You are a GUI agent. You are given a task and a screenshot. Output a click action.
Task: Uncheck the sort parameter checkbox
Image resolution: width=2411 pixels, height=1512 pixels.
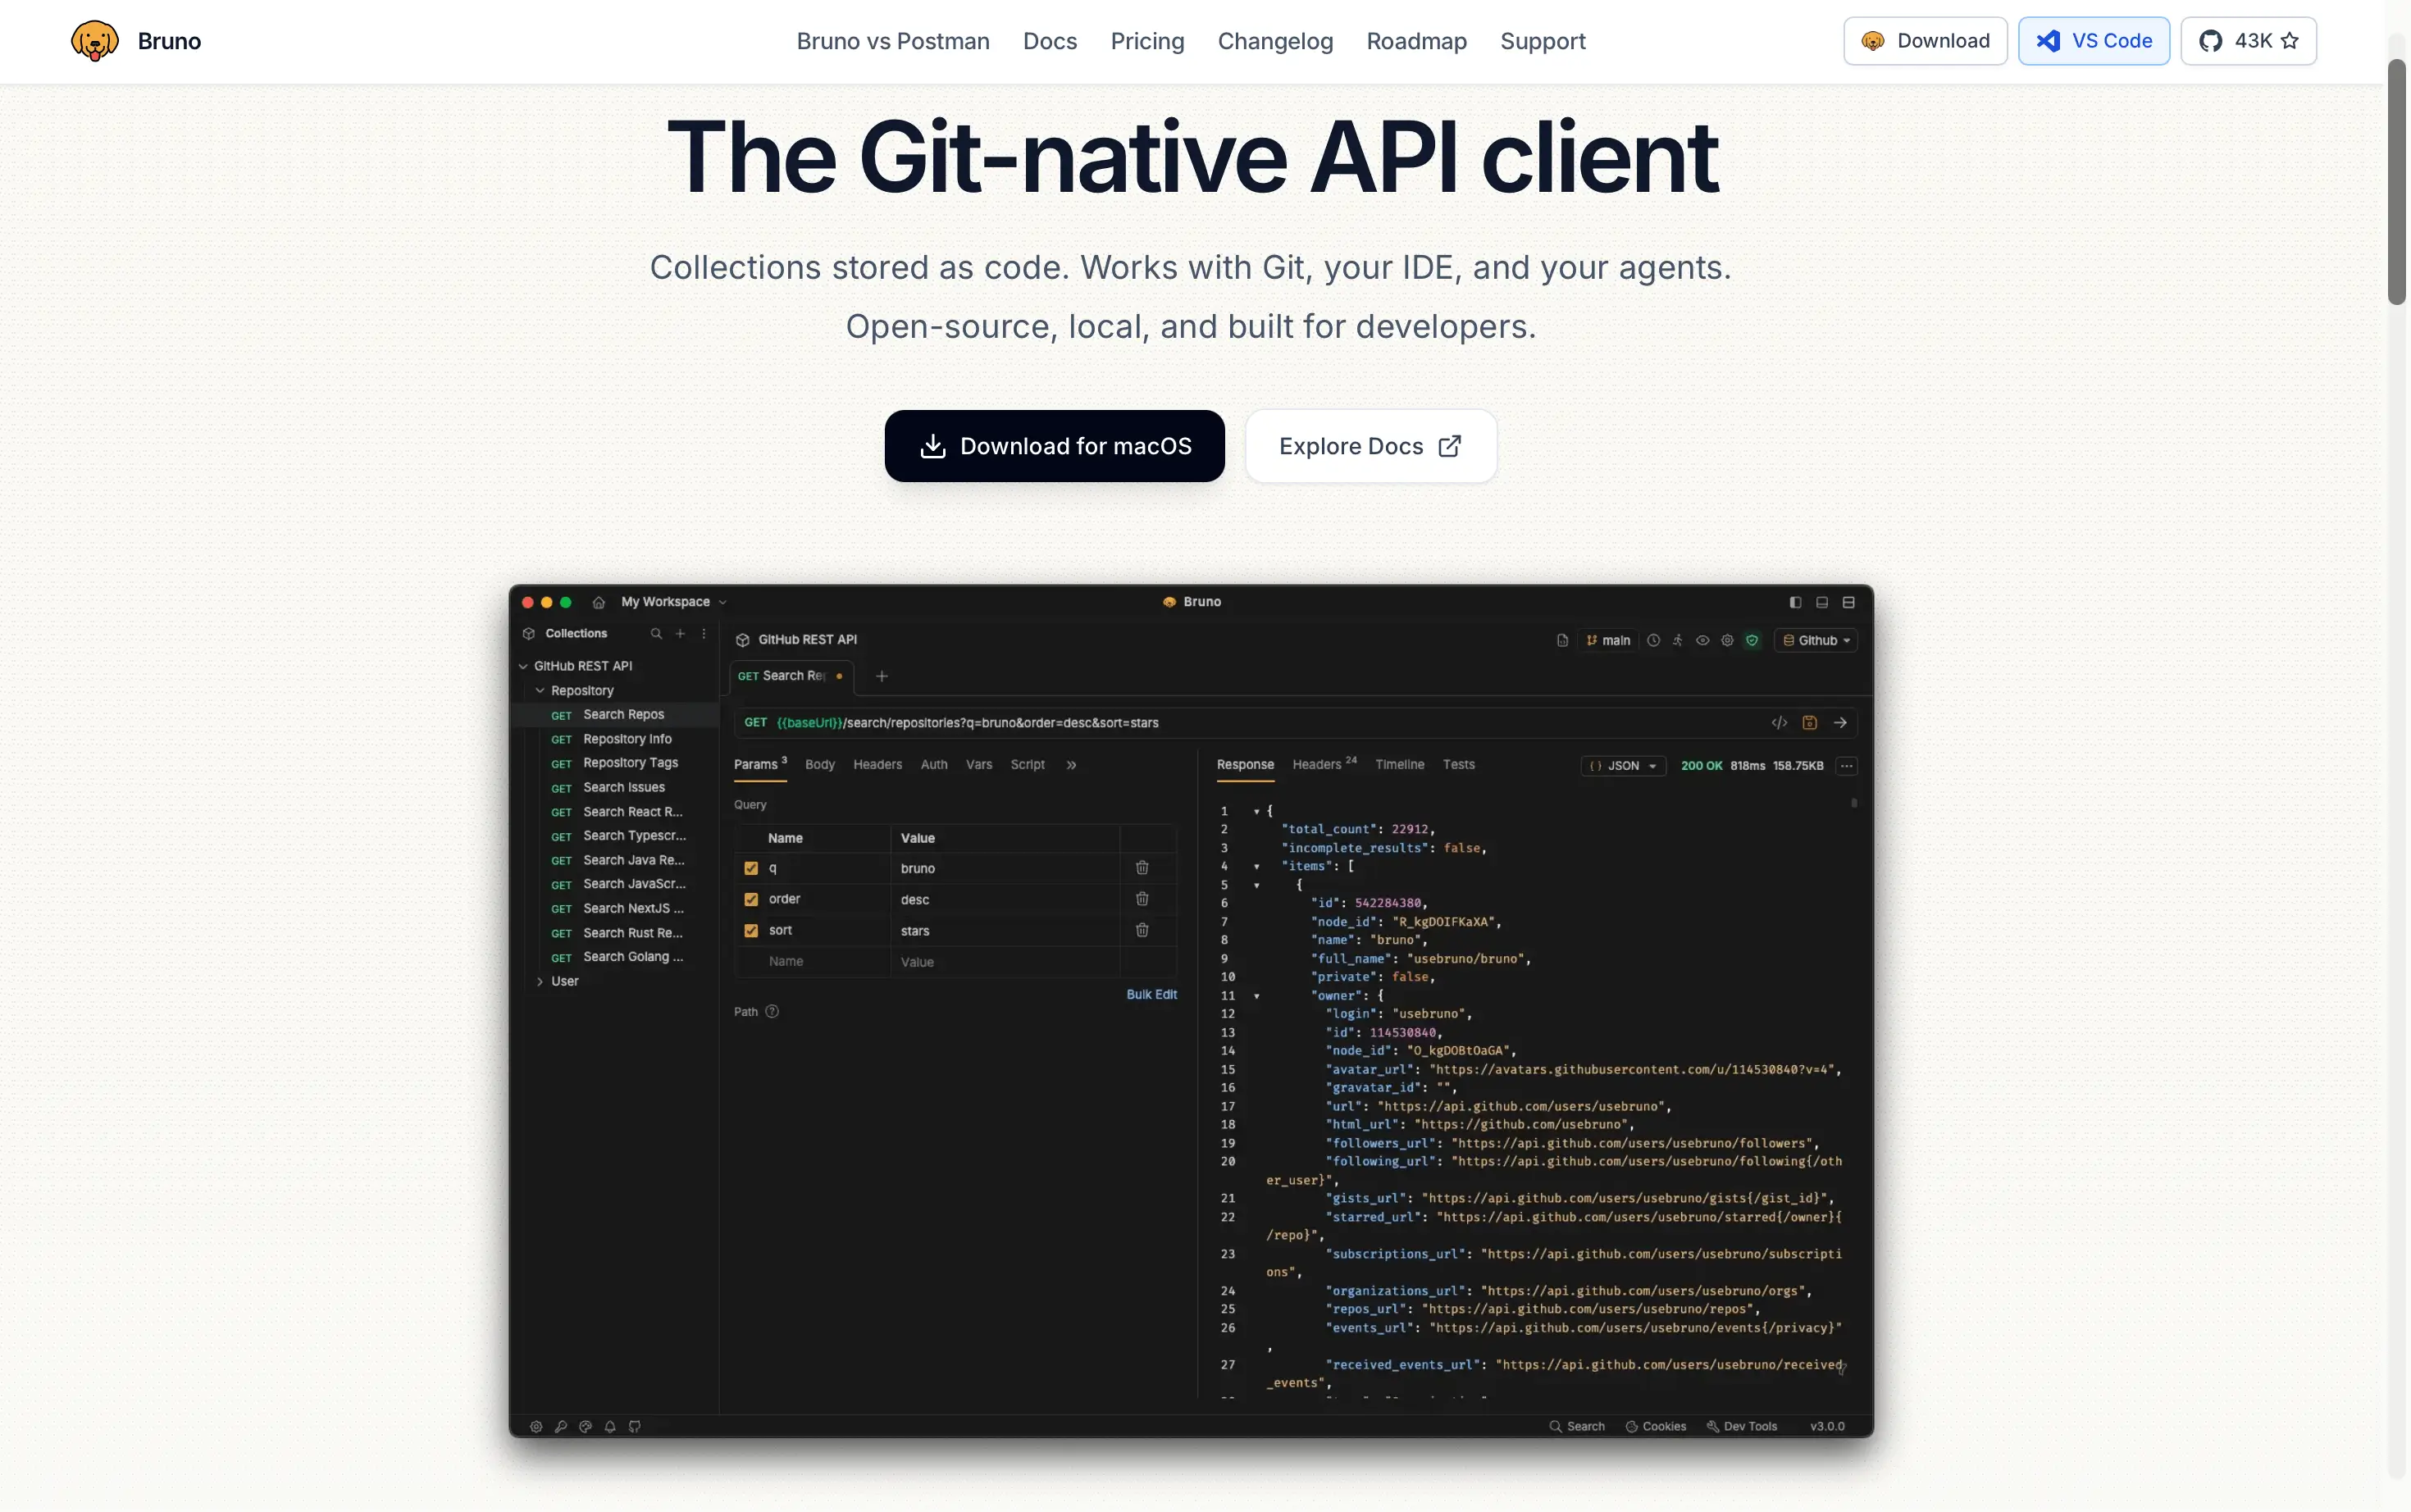coord(751,931)
